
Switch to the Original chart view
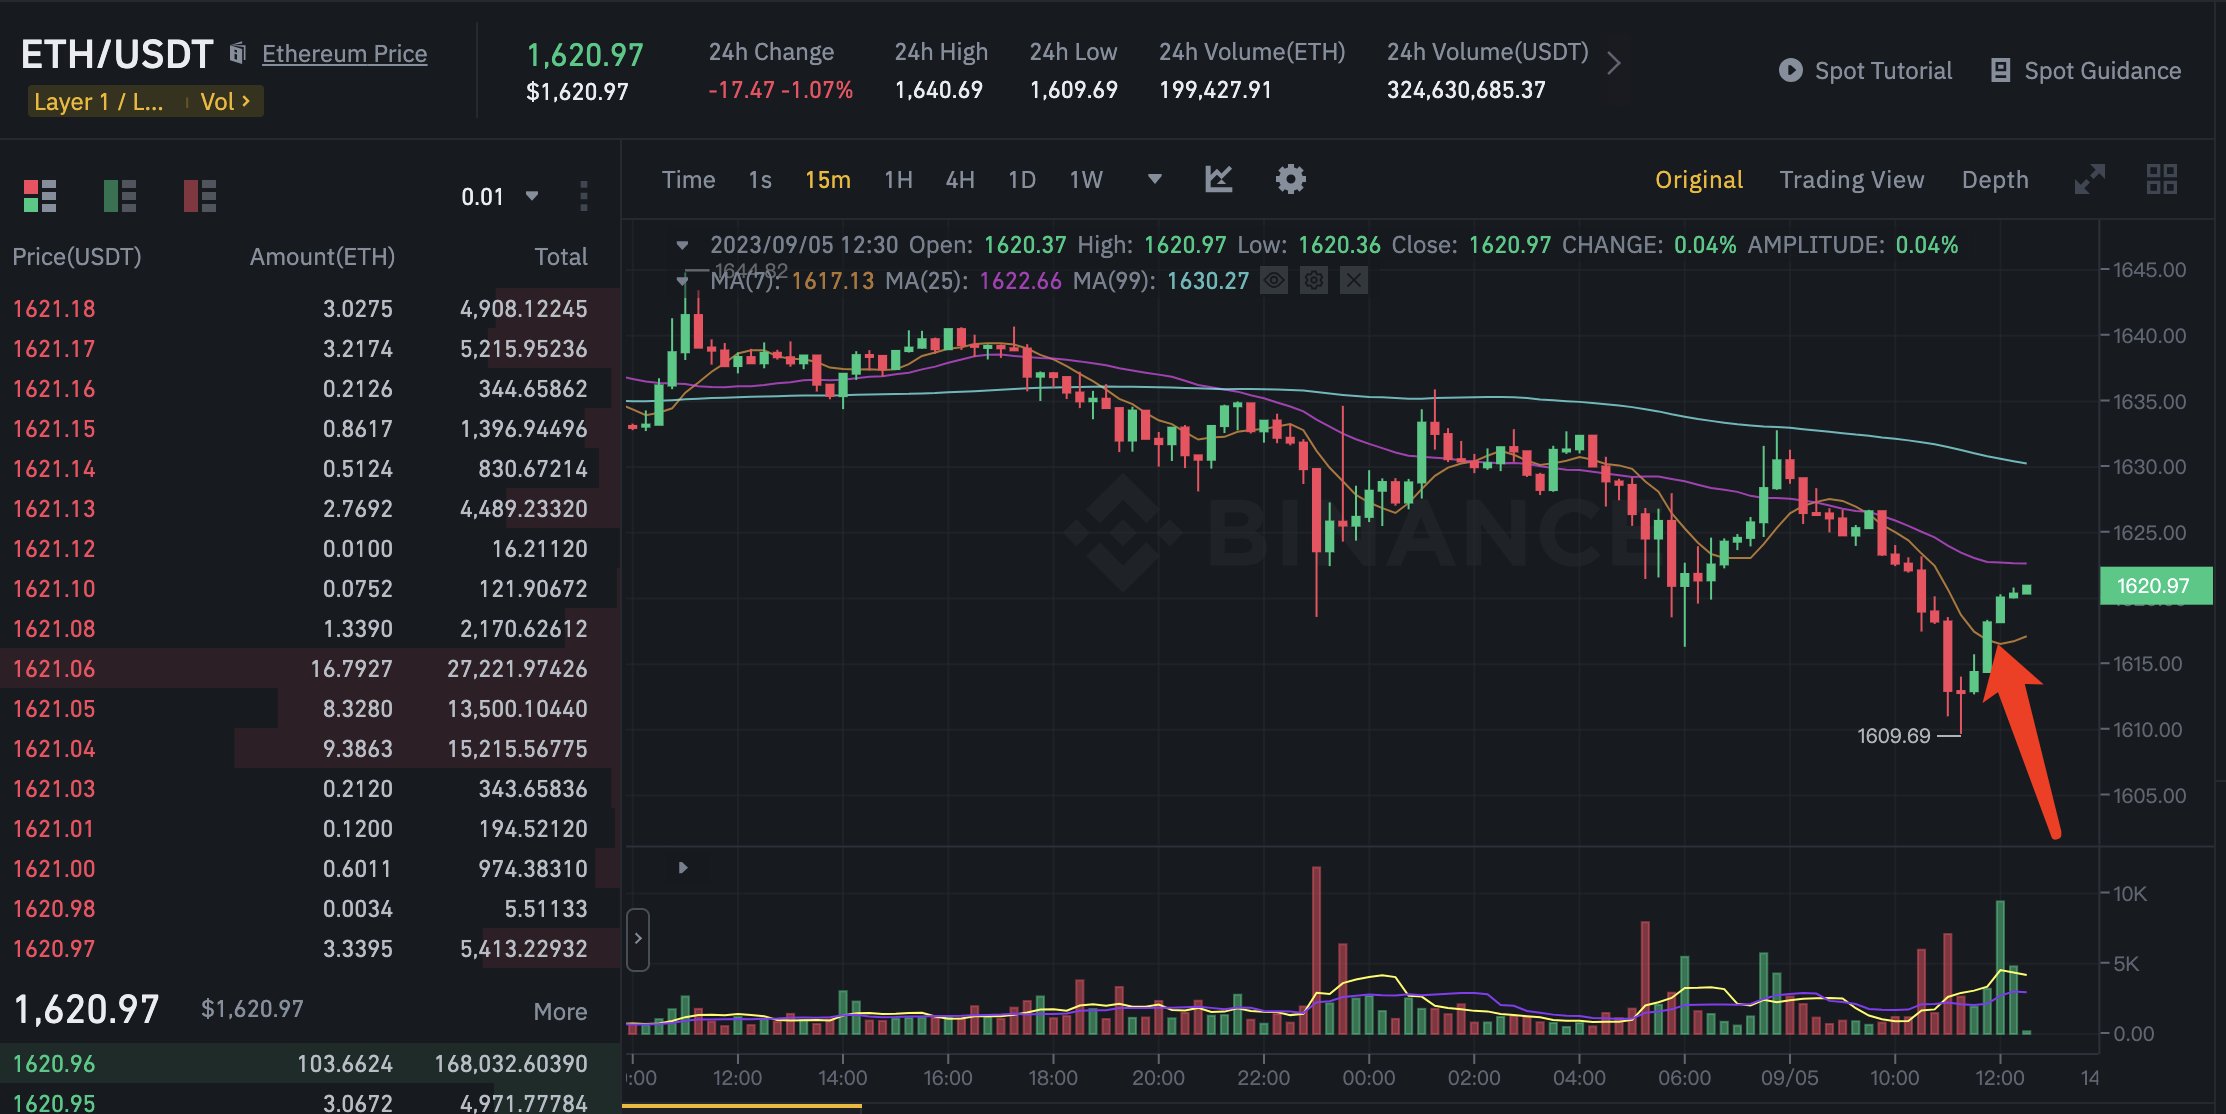(x=1698, y=180)
